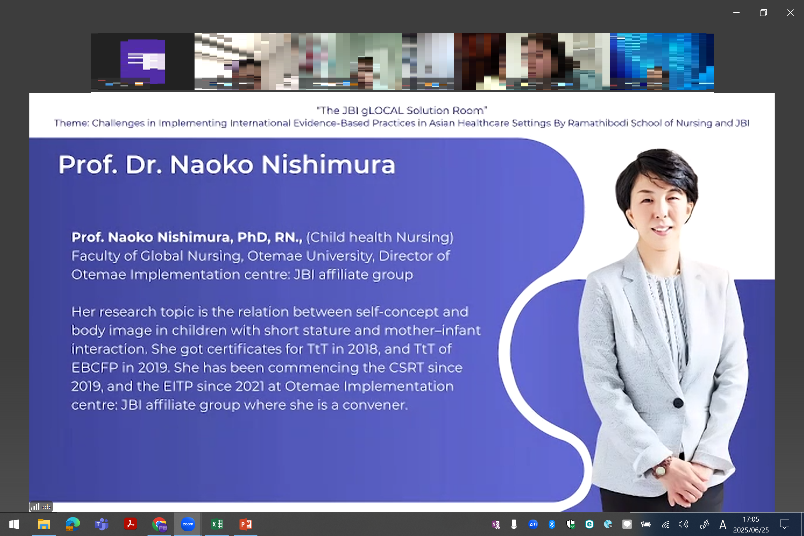Open the Windows Start menu

coord(14,524)
